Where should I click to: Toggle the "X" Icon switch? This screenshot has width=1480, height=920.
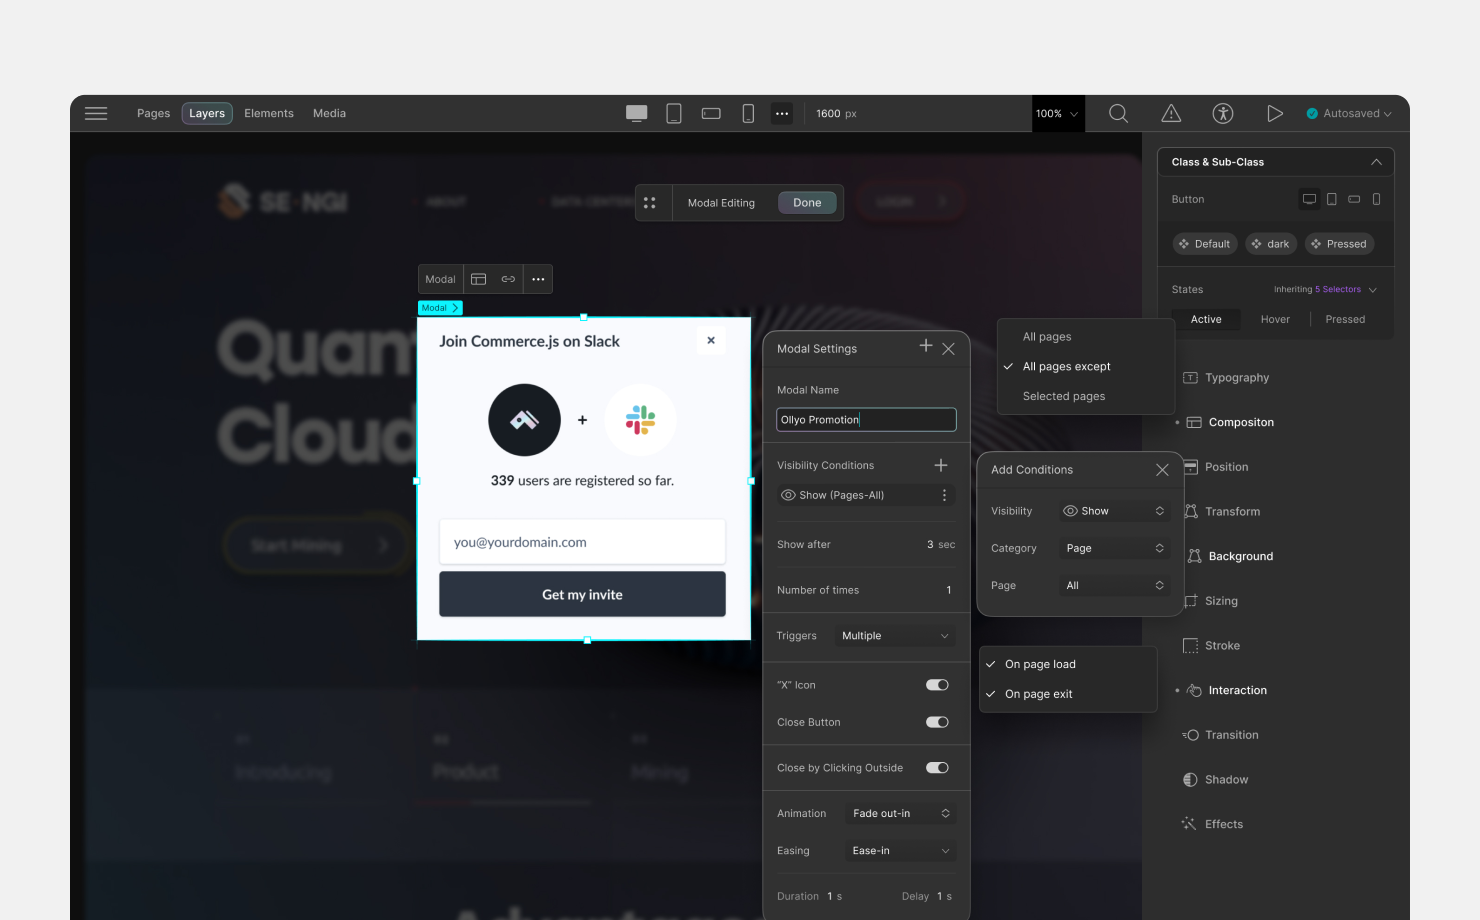(937, 685)
